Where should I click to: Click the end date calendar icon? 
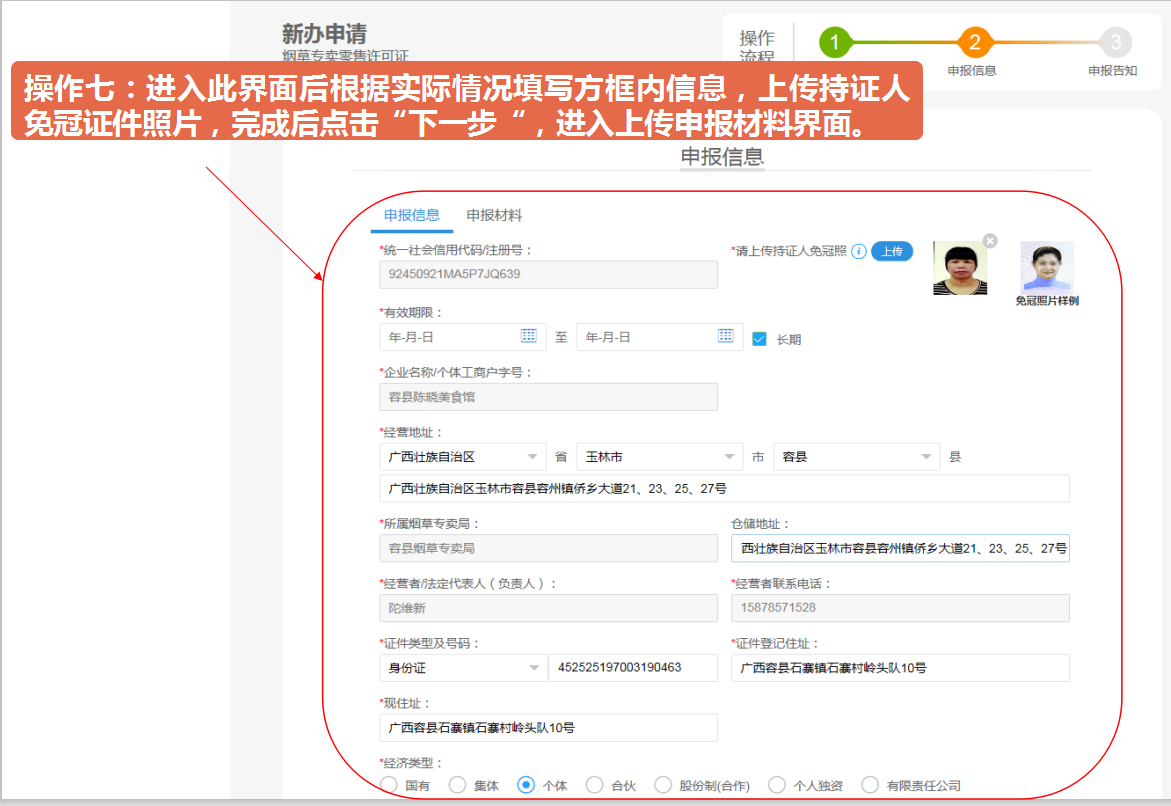click(x=726, y=336)
